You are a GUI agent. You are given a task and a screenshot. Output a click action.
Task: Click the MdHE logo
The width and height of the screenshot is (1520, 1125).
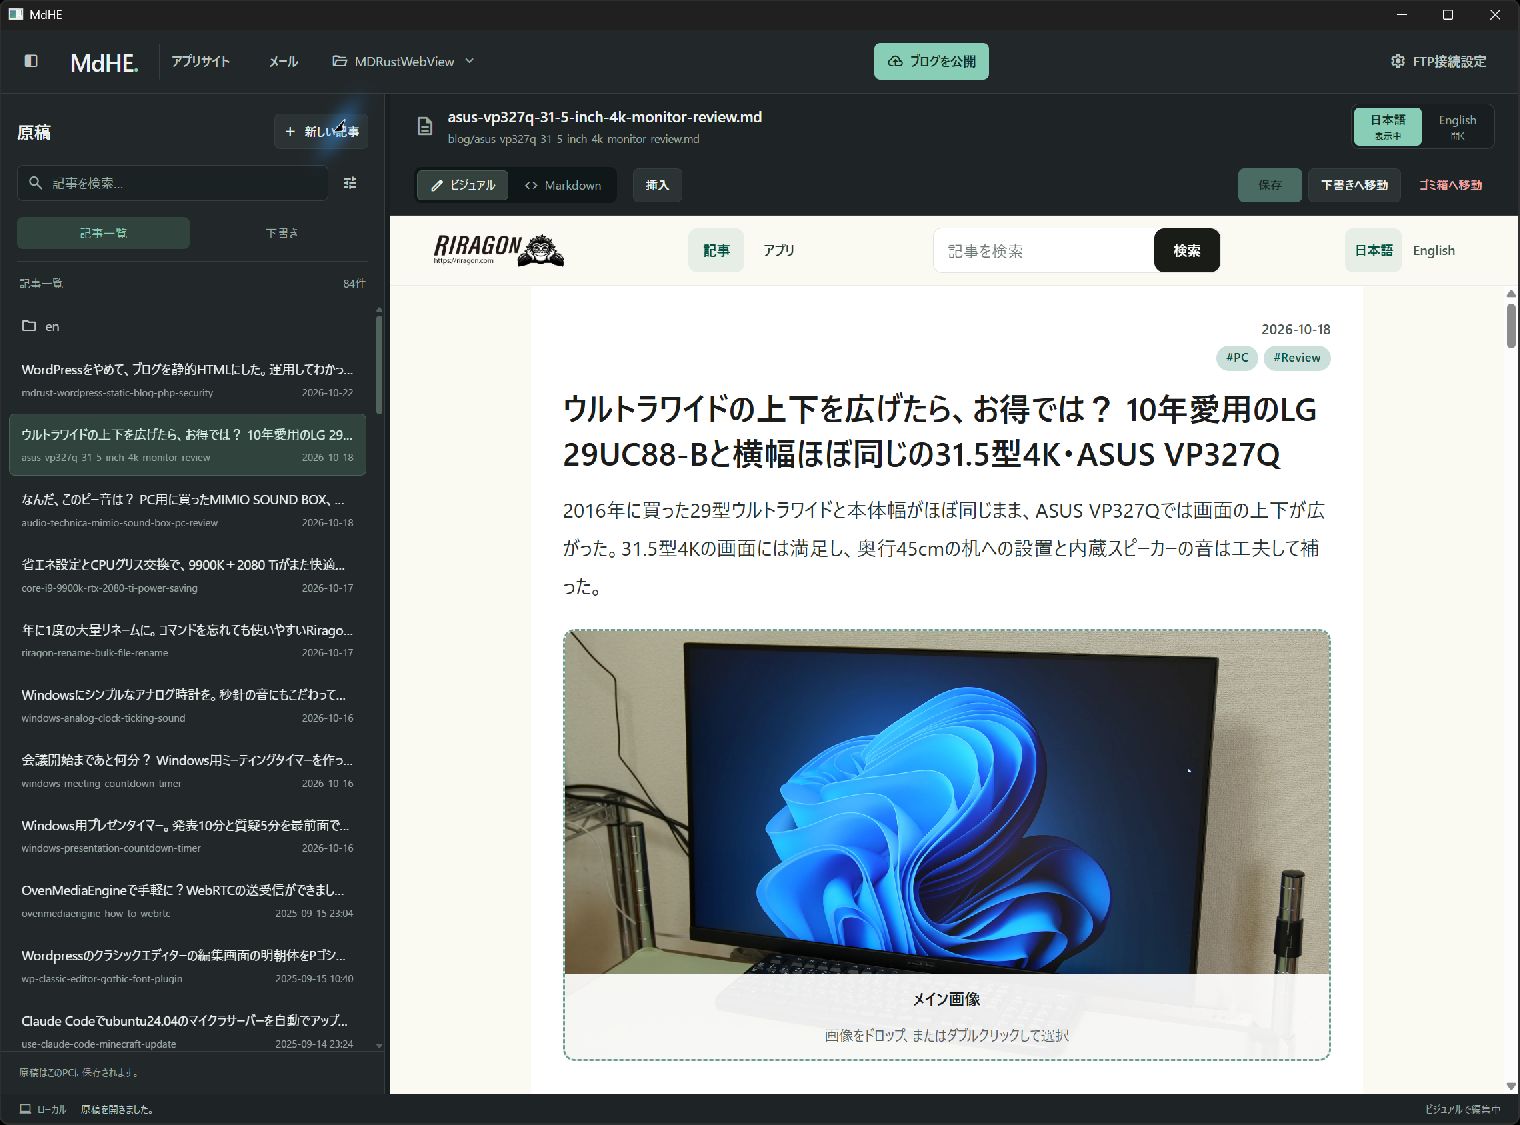[104, 62]
